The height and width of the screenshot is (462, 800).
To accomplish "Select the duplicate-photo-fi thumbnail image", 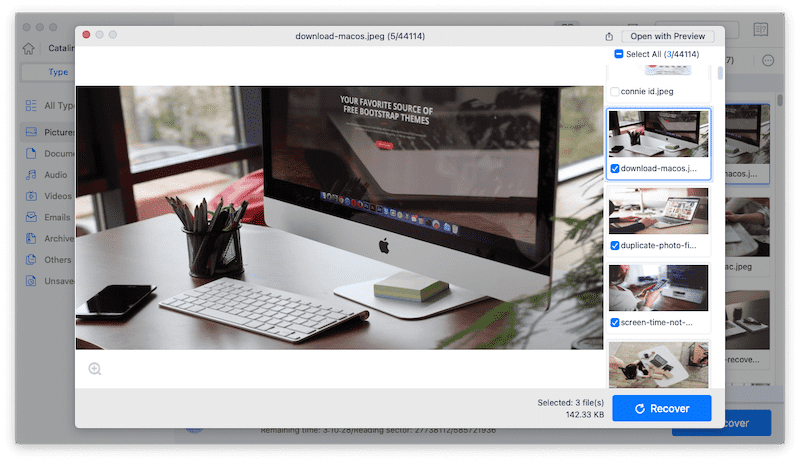I will pyautogui.click(x=658, y=211).
